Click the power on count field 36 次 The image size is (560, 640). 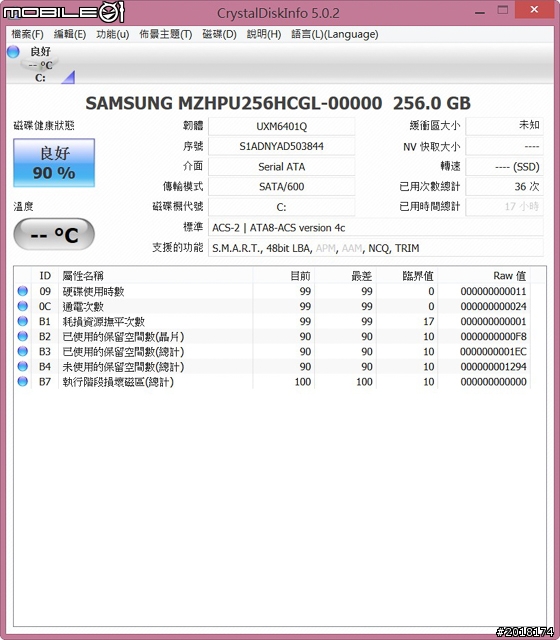(x=504, y=187)
